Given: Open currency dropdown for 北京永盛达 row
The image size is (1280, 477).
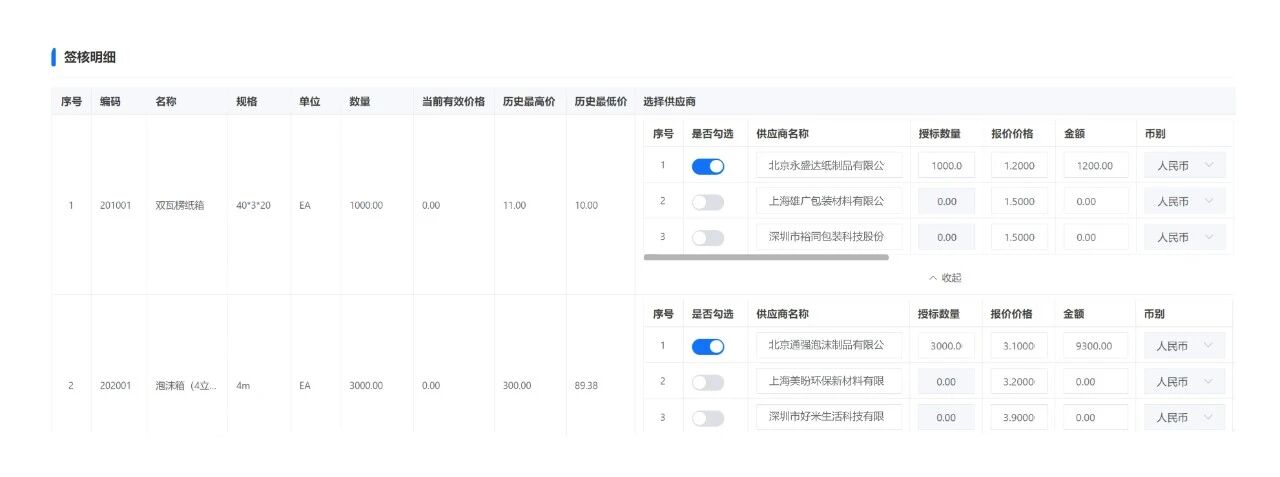Looking at the screenshot, I should tap(1184, 166).
